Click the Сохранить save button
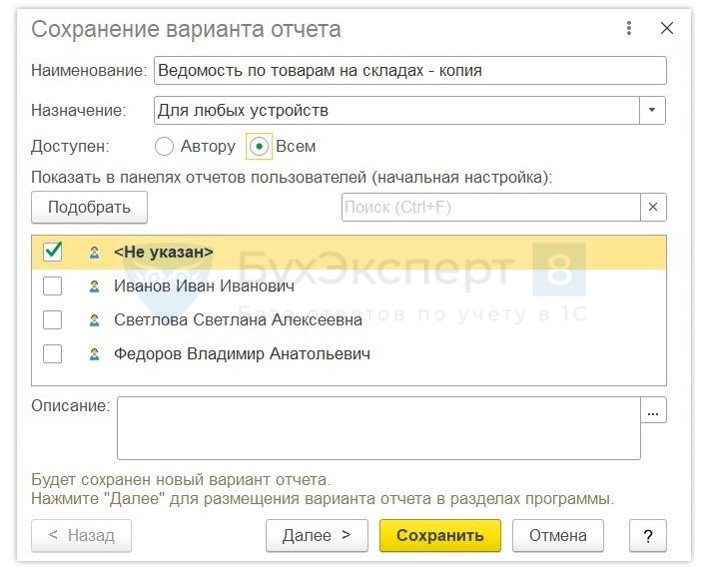The image size is (709, 570). (x=440, y=536)
